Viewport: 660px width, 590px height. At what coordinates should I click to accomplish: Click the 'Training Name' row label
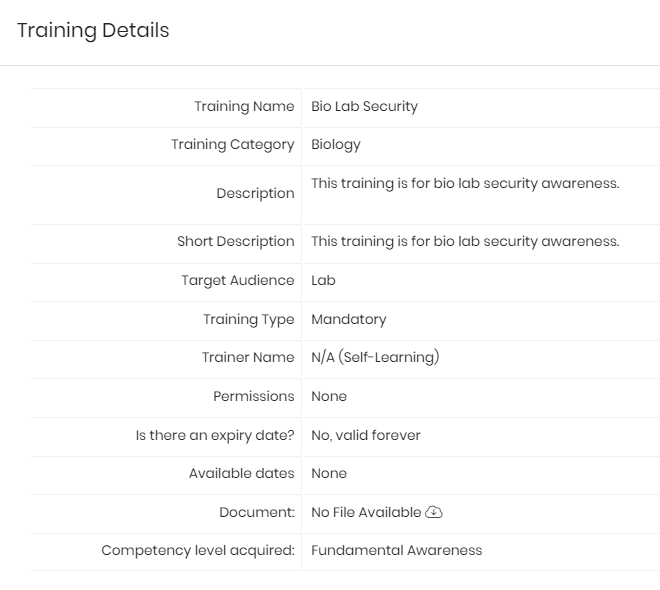(244, 106)
